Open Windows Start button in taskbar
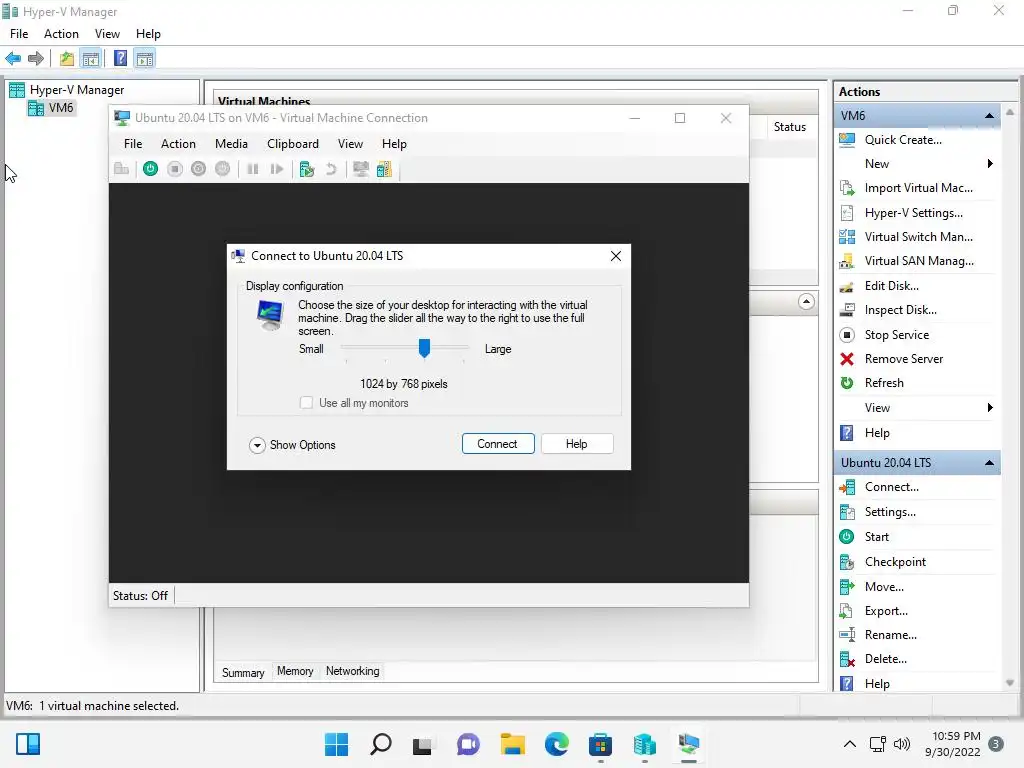The height and width of the screenshot is (768, 1024). pos(336,744)
